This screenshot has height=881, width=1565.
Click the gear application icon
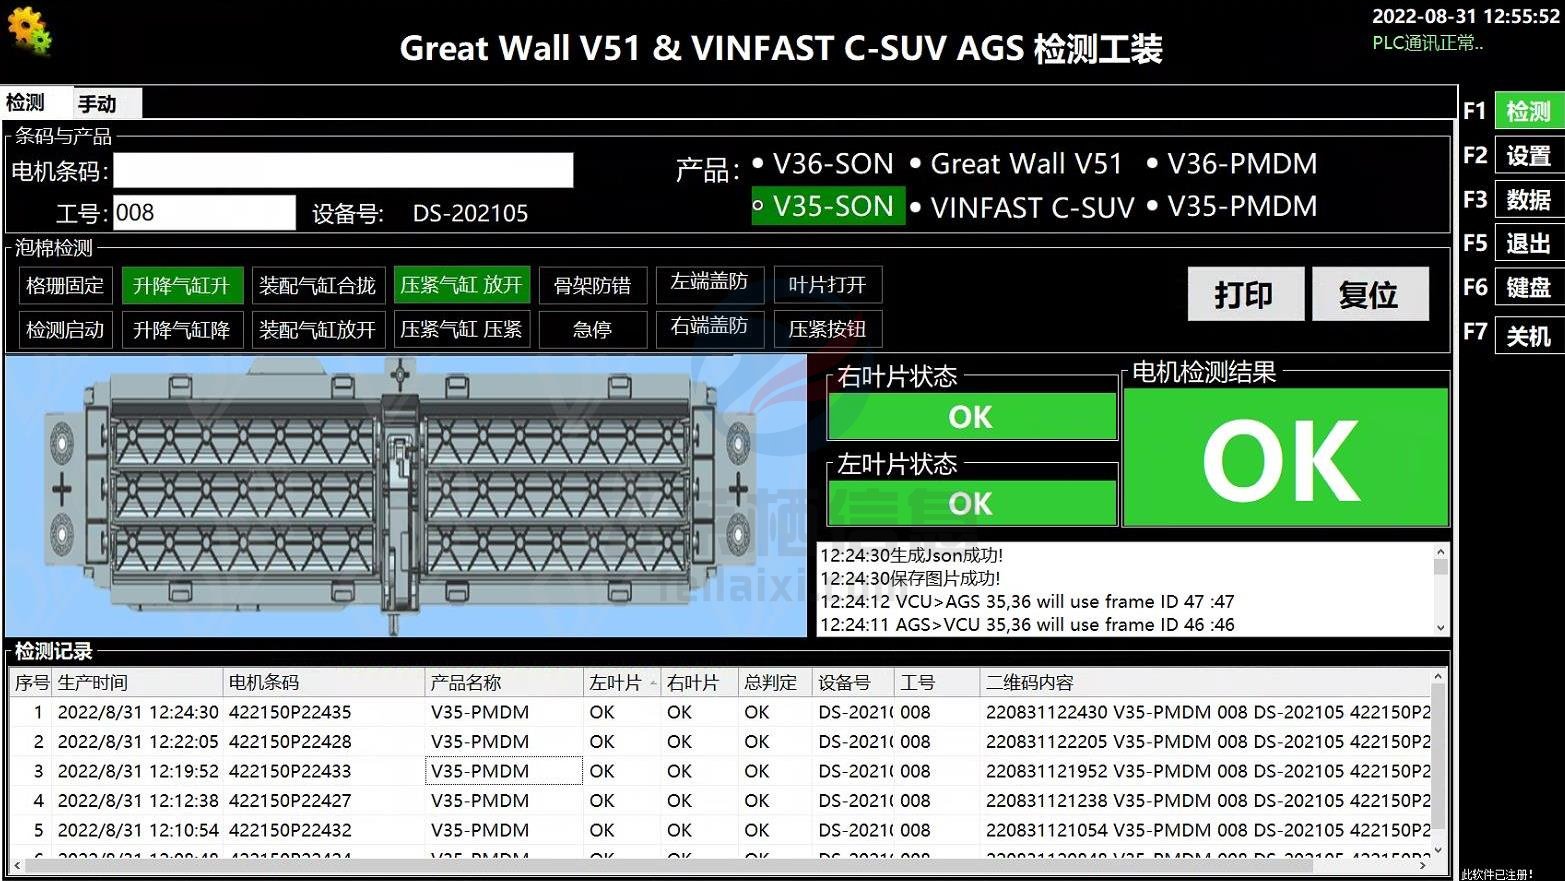coord(29,31)
